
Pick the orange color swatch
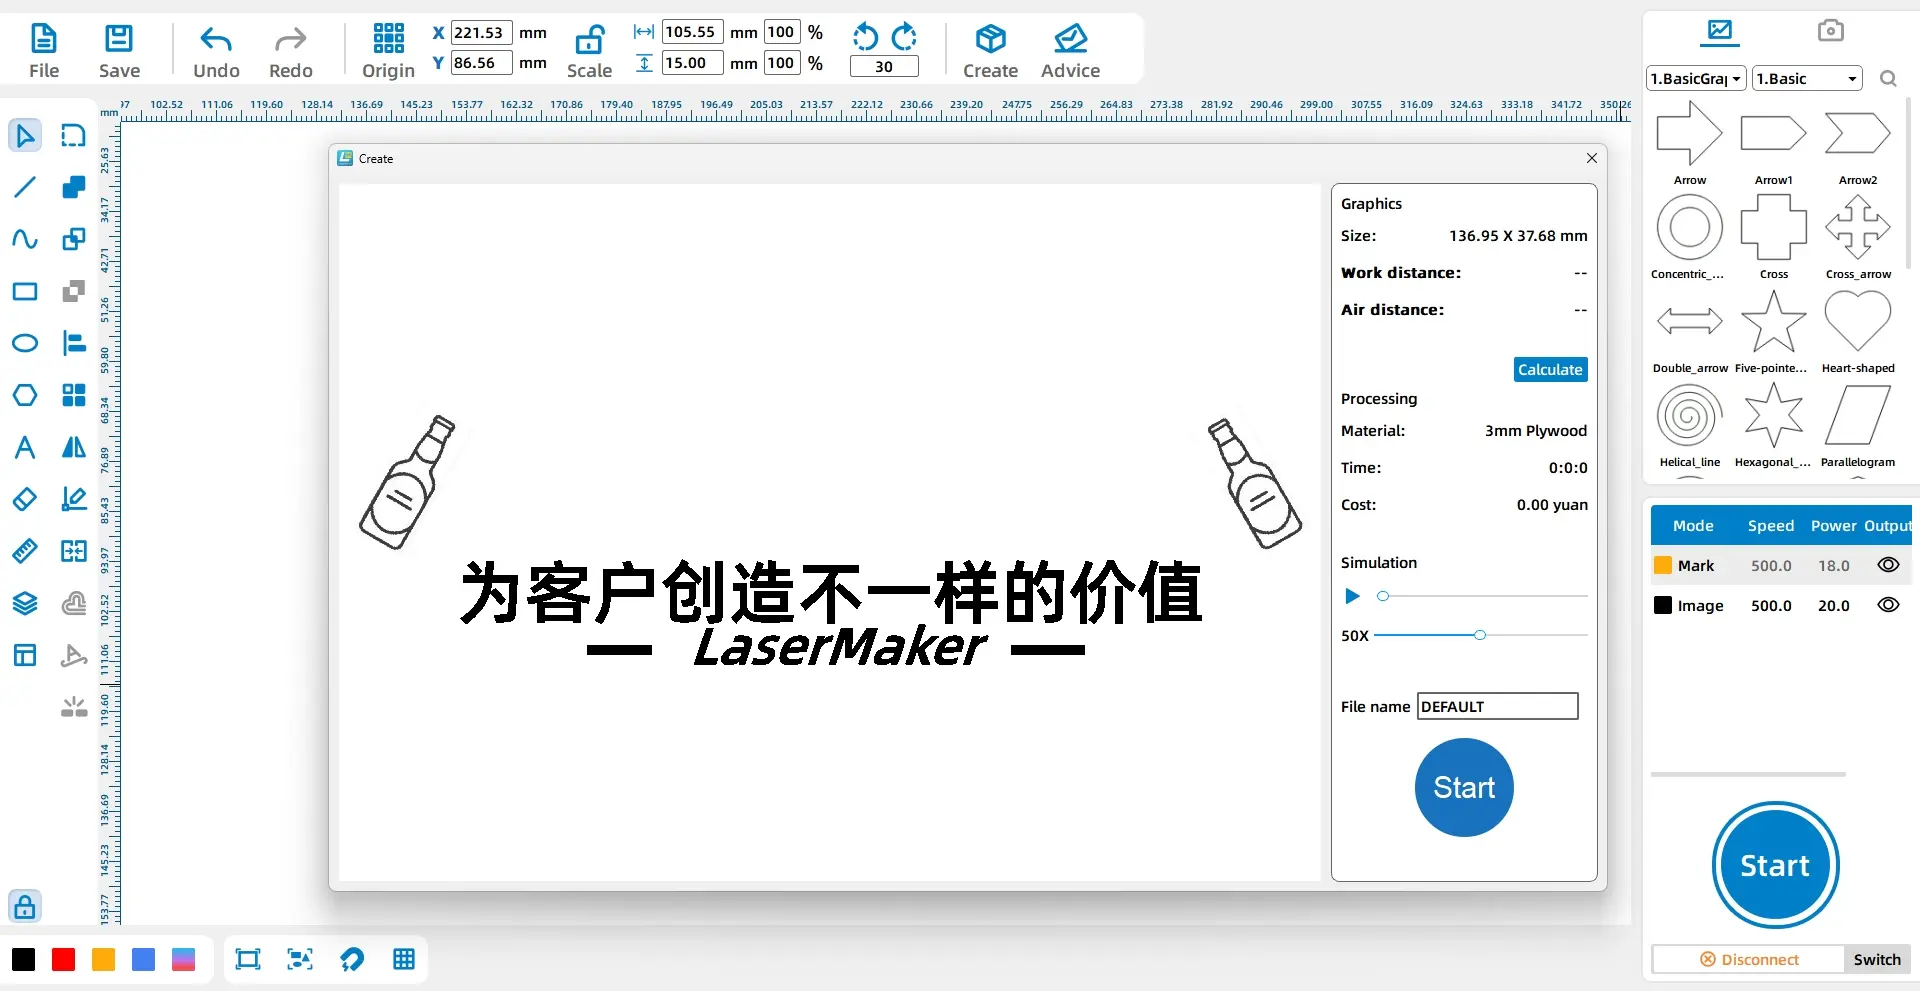tap(104, 960)
